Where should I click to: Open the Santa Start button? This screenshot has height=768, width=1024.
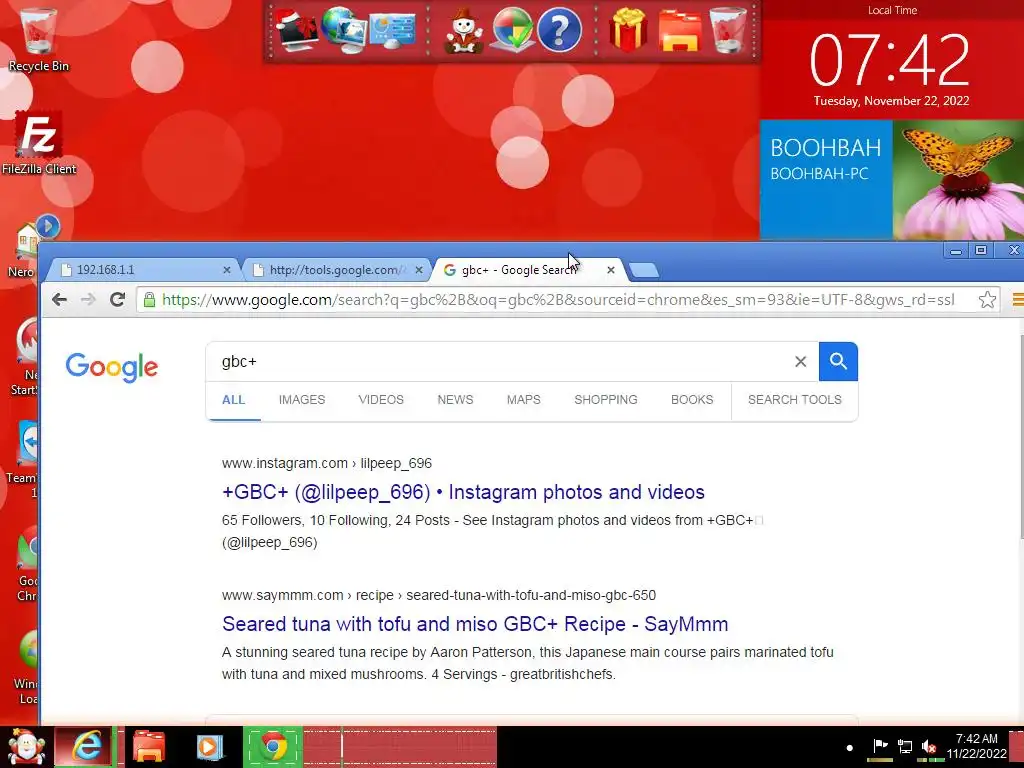tap(25, 746)
